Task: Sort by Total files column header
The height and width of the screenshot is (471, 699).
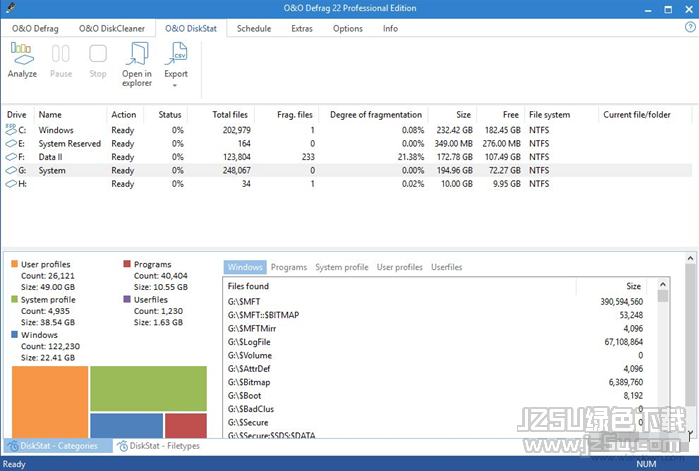Action: click(222, 115)
